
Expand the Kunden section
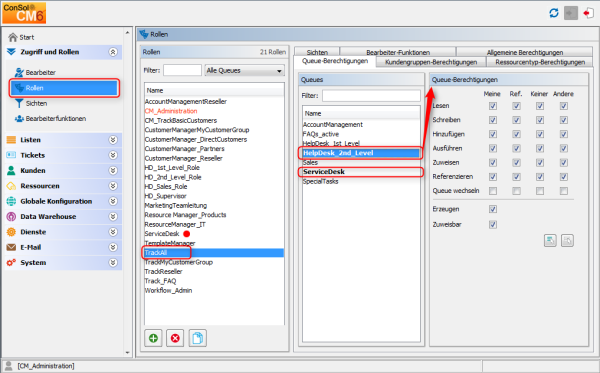[x=113, y=170]
